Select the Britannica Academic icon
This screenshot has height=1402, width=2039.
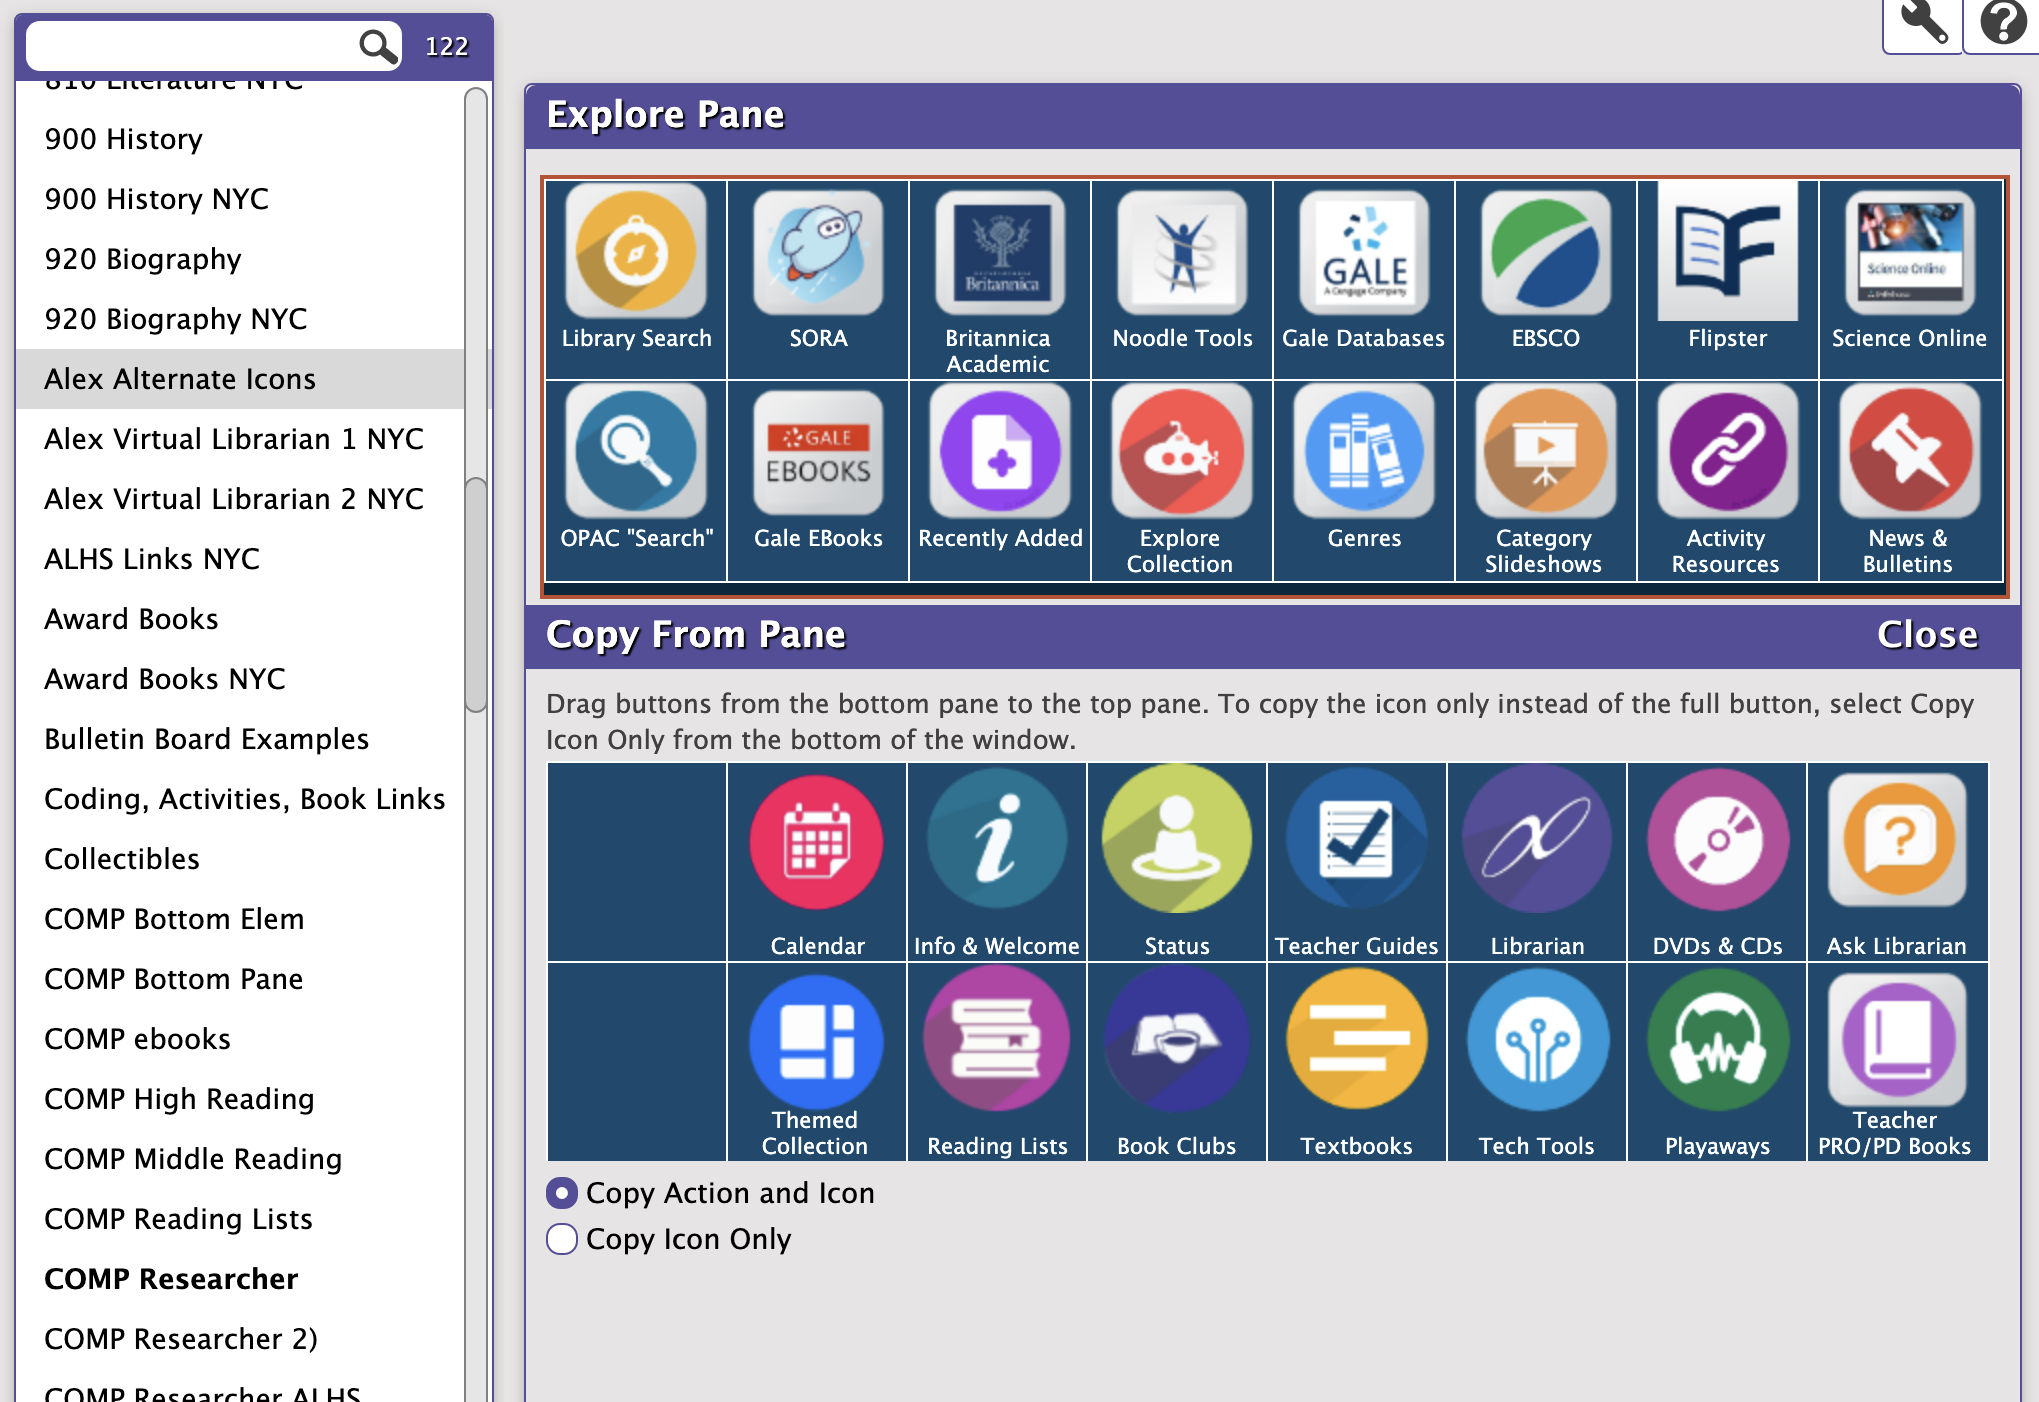[x=1000, y=251]
